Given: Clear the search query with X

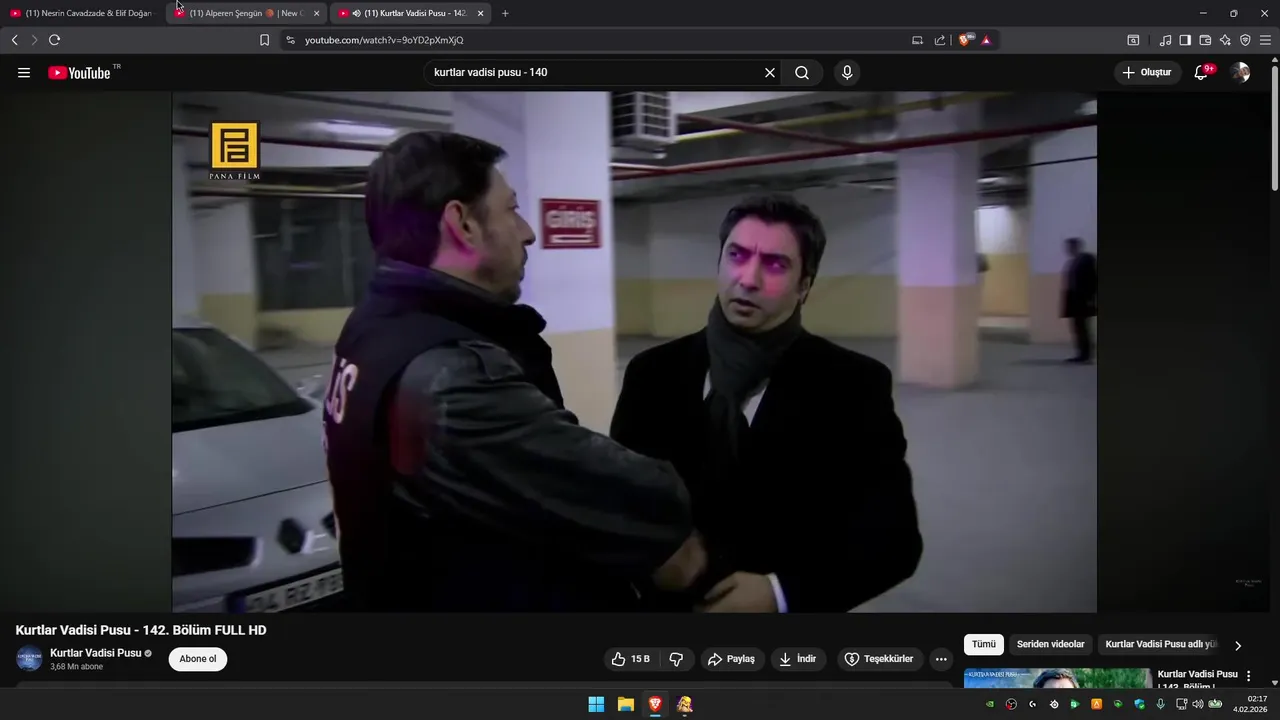Looking at the screenshot, I should 770,72.
